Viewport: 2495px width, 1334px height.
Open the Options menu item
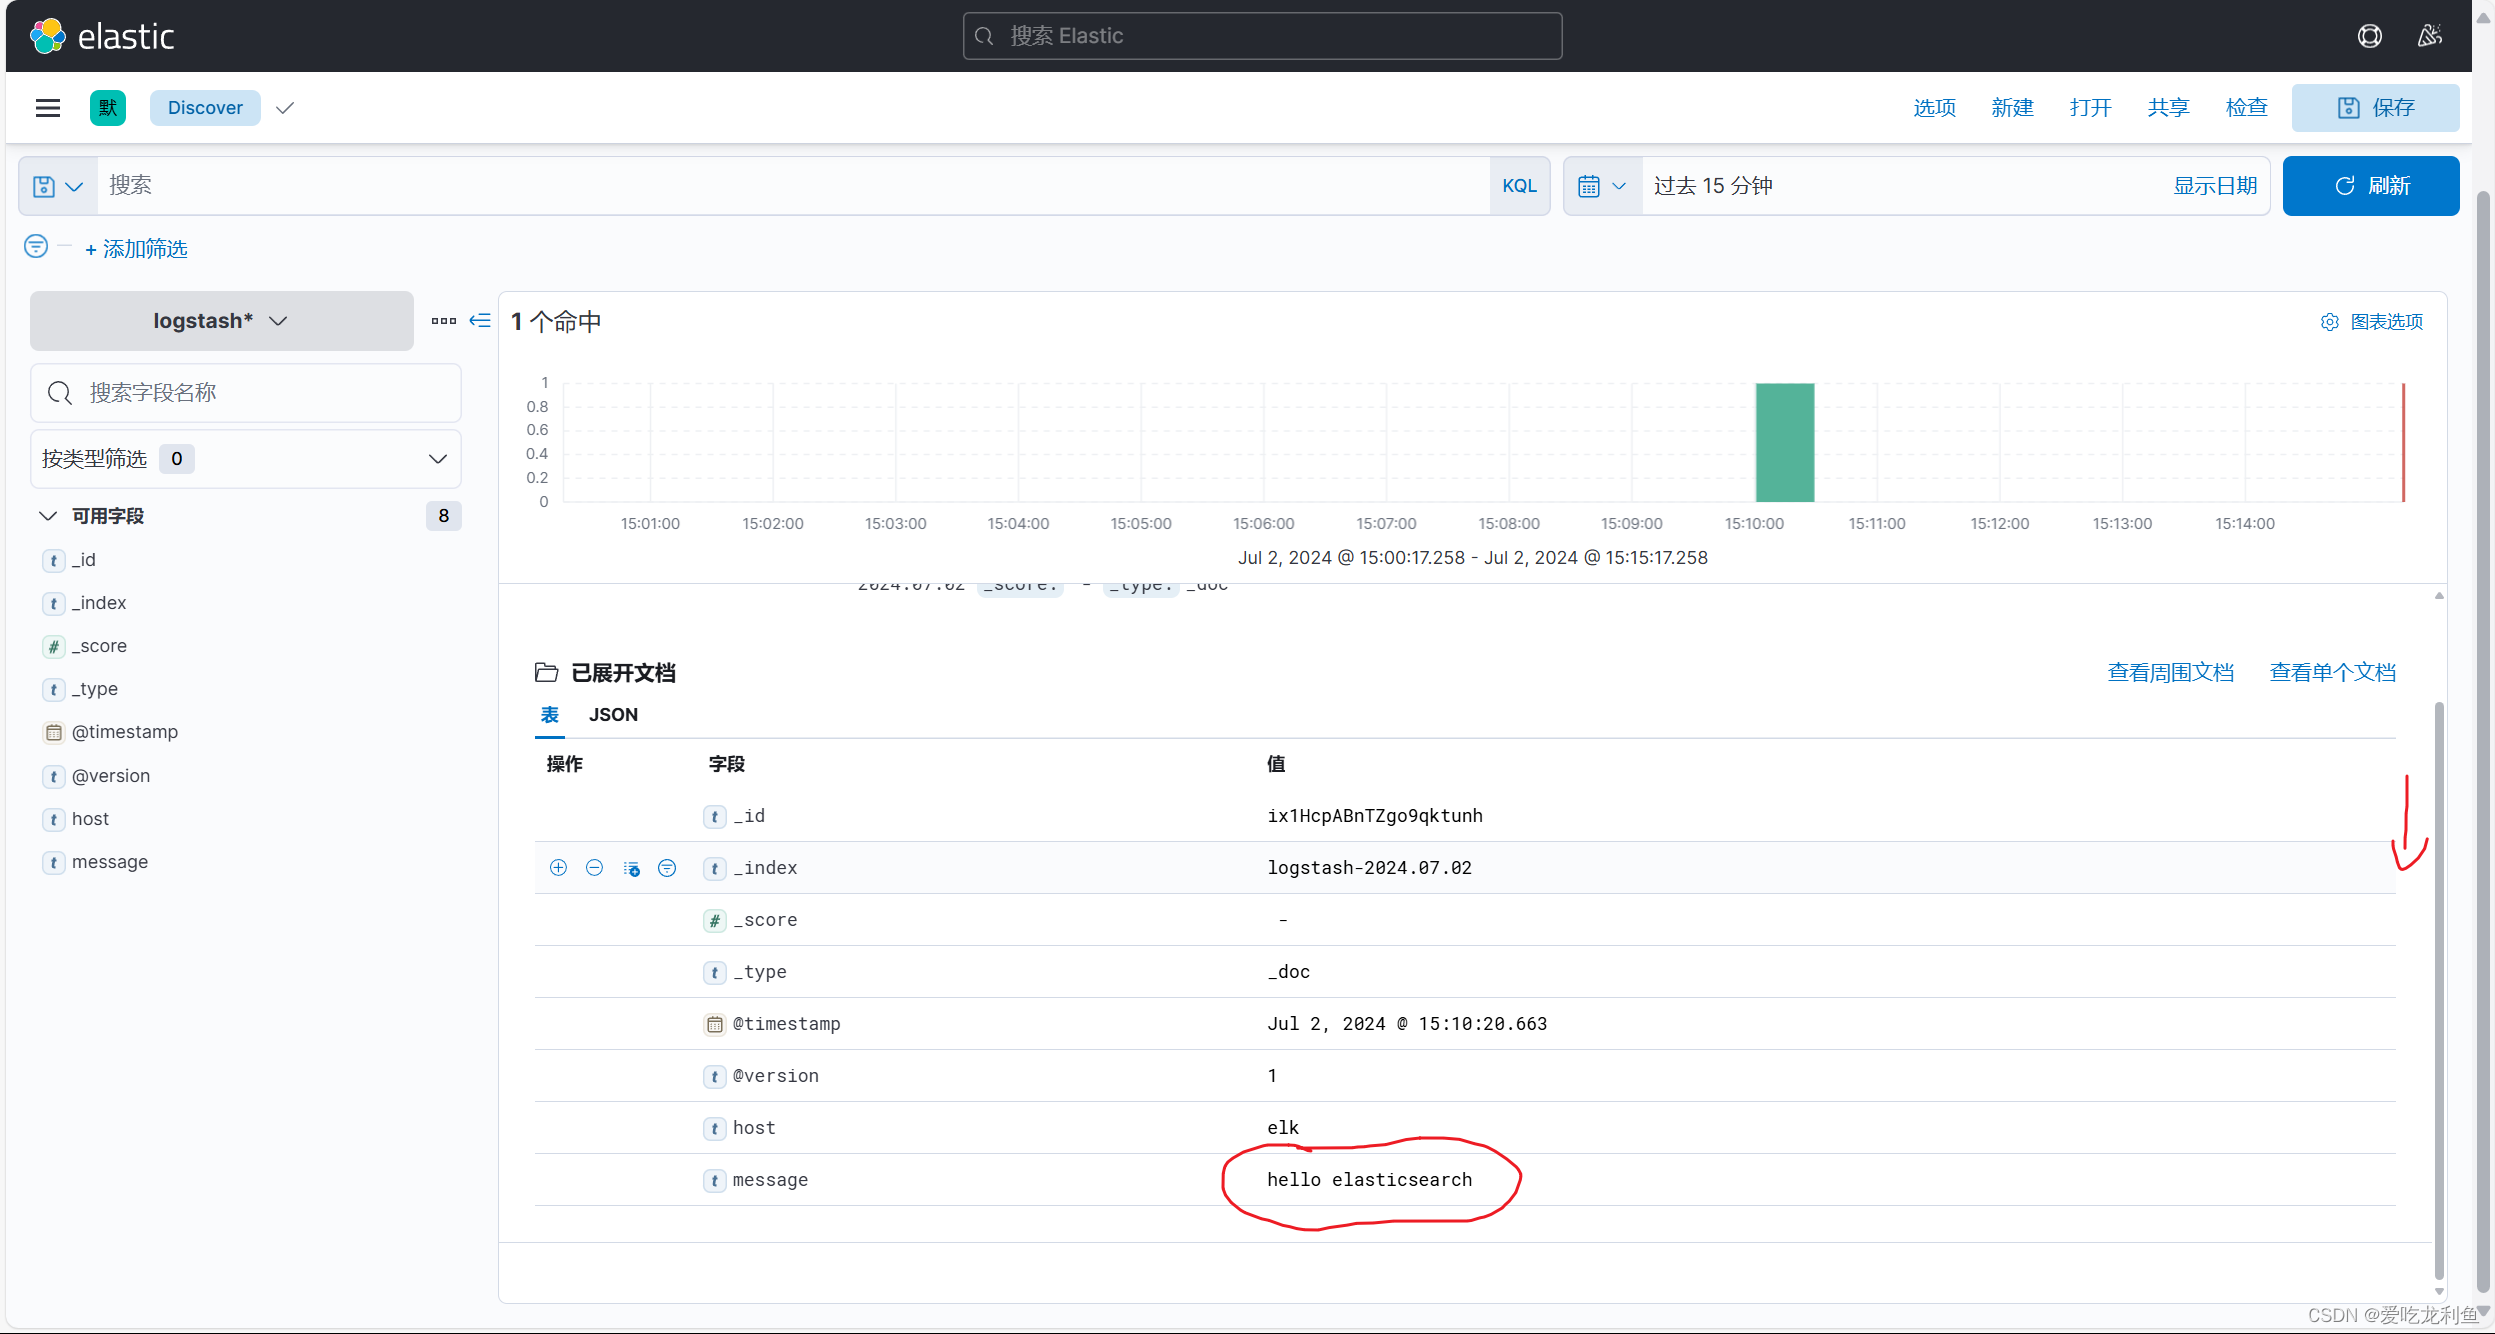[1934, 108]
